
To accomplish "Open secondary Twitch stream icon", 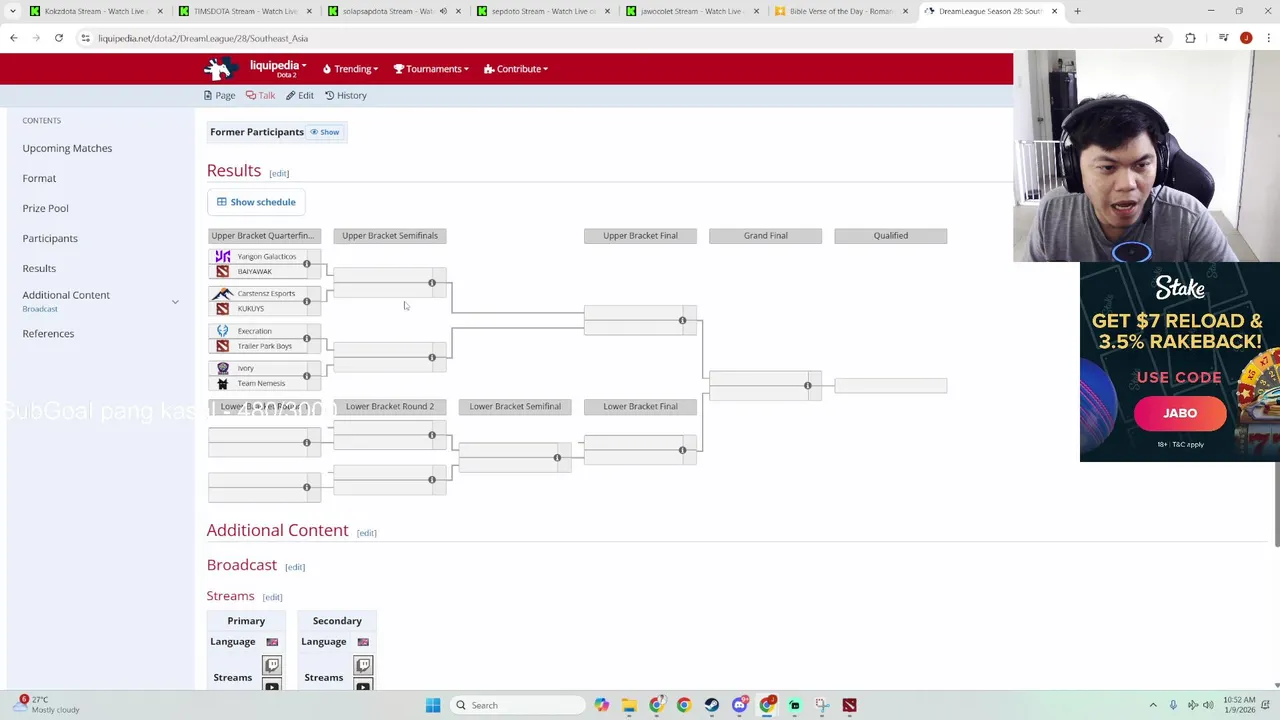I will click(362, 665).
